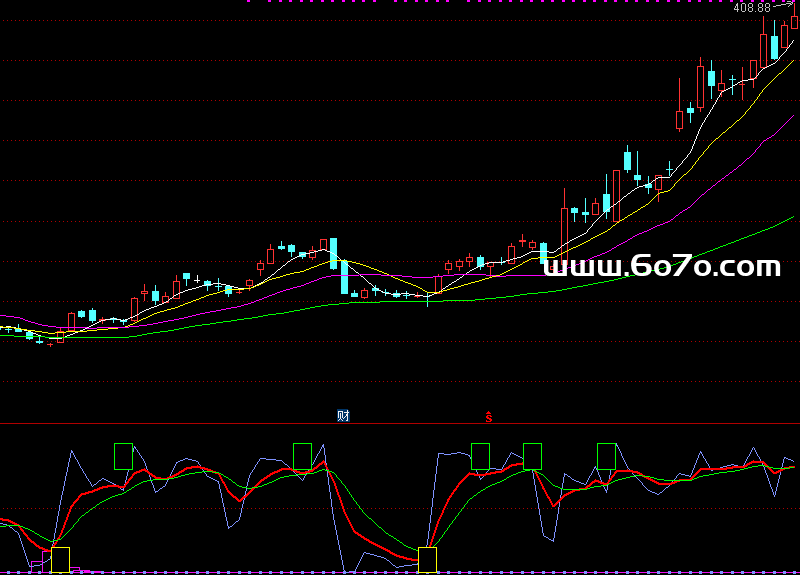Select the second upper signal box in indicator
The width and height of the screenshot is (800, 575).
click(x=302, y=456)
